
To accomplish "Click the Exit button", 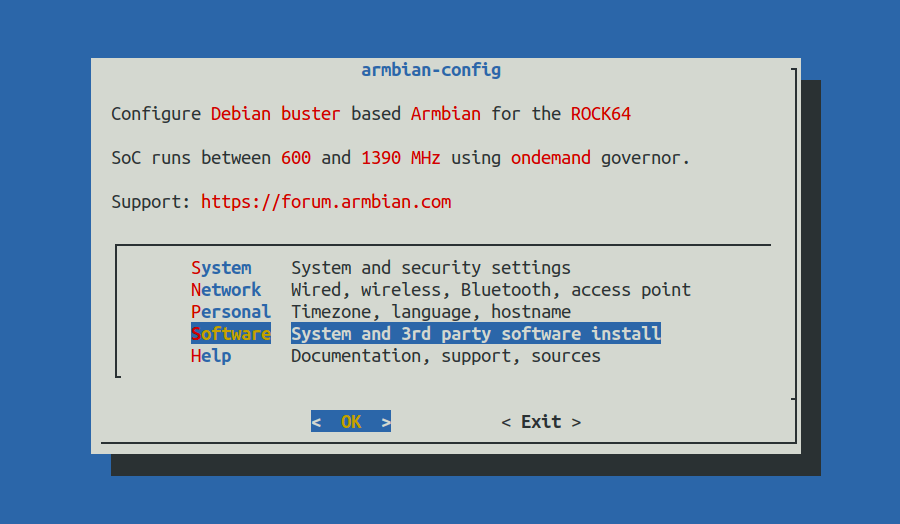I will (541, 422).
